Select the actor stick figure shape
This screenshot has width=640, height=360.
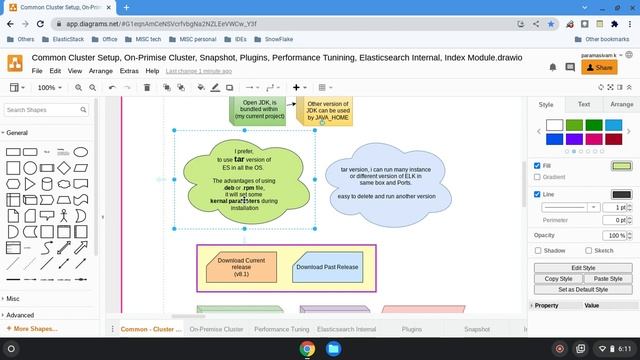64,216
